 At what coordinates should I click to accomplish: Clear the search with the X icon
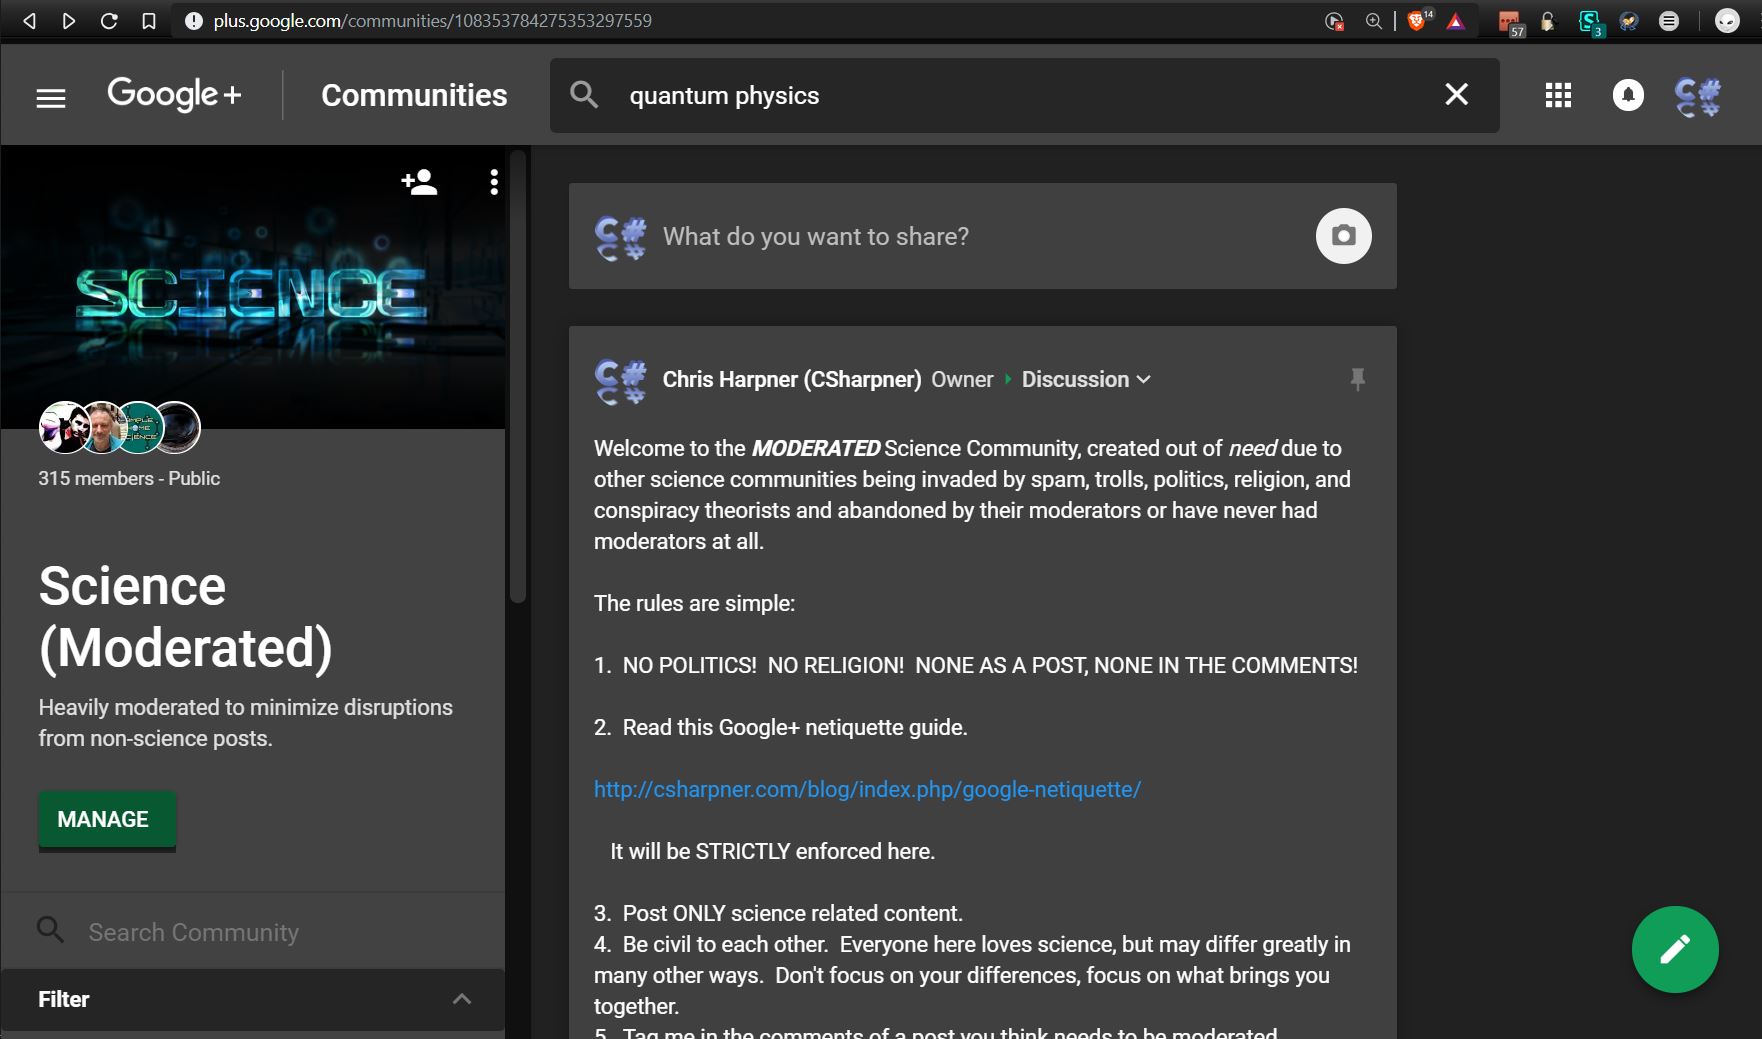tap(1457, 94)
